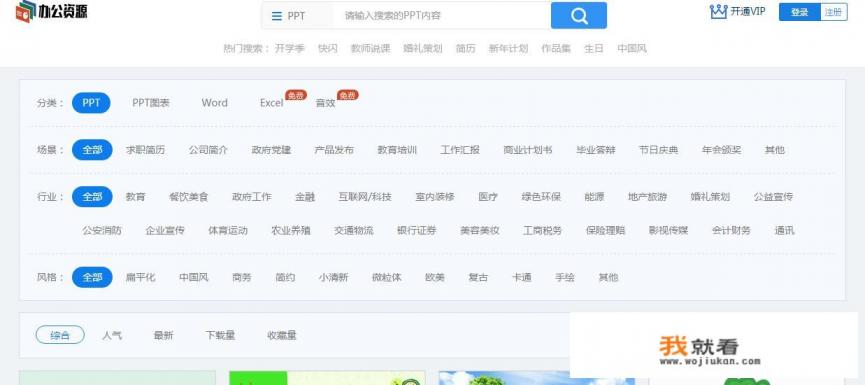This screenshot has width=865, height=385.
Task: Select 全部 in the 行业 row
Action: coord(92,196)
